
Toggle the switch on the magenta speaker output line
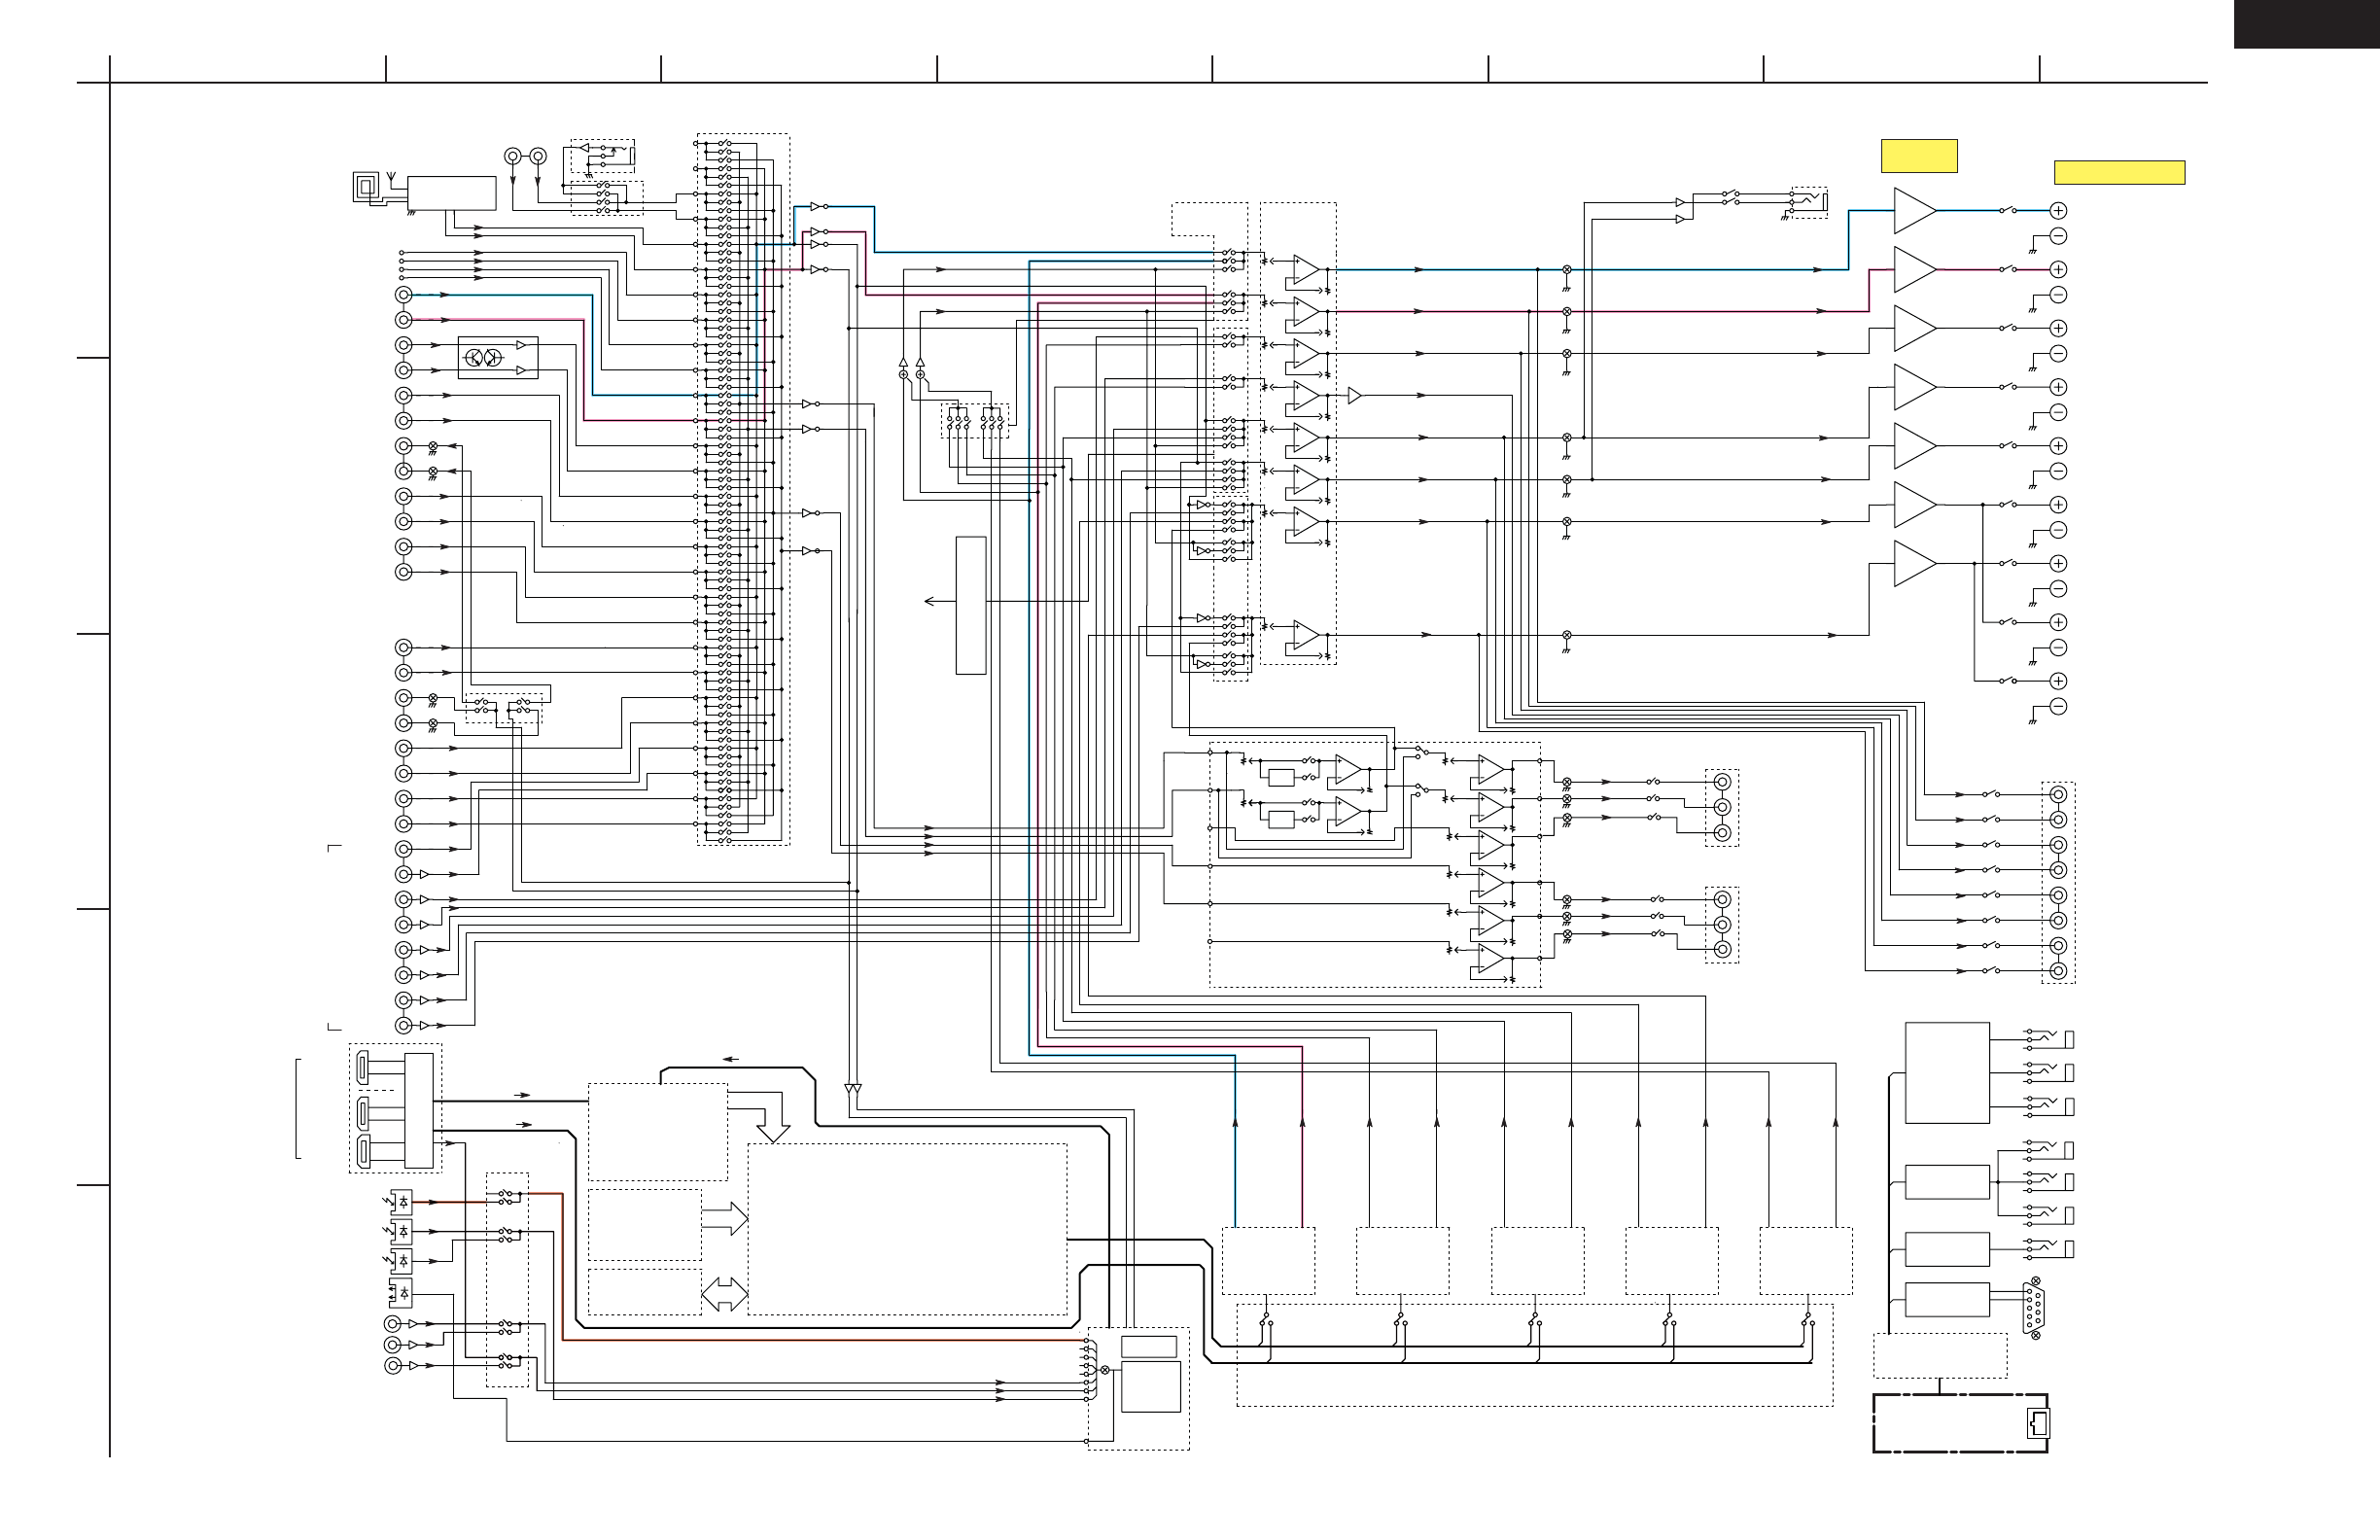click(2007, 269)
